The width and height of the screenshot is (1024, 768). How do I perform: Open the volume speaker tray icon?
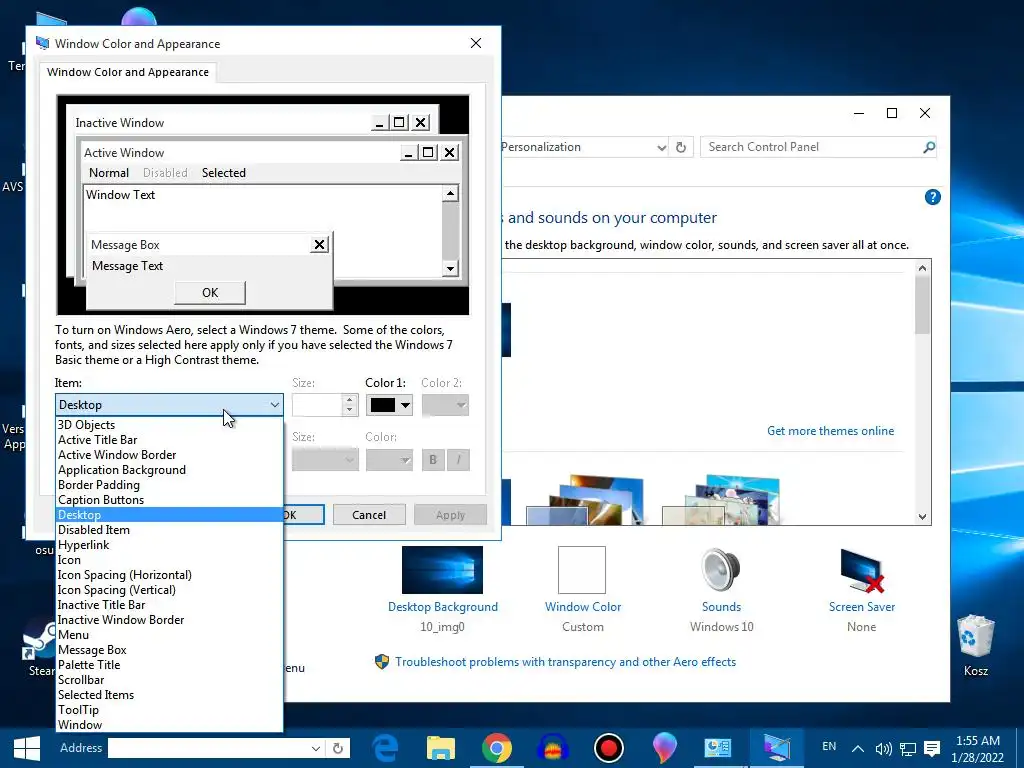click(884, 749)
